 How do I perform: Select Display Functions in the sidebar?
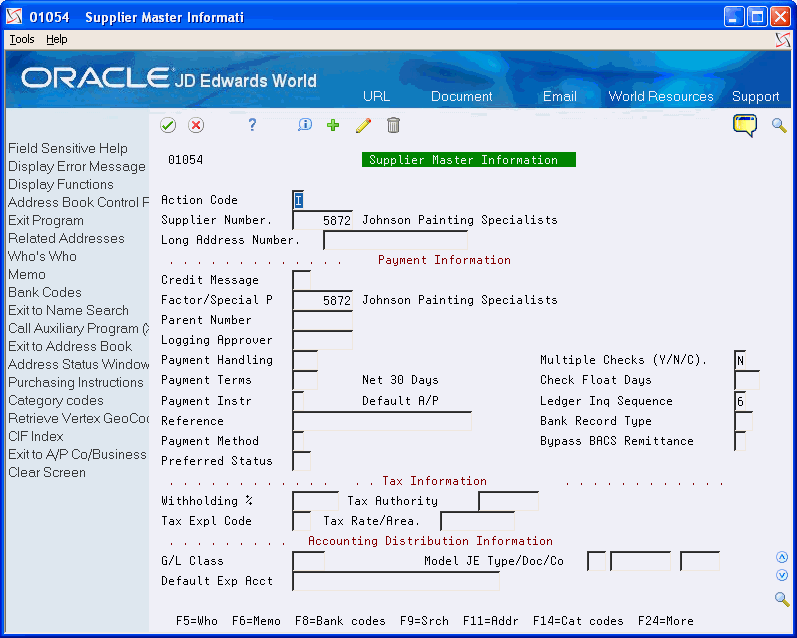click(x=60, y=185)
